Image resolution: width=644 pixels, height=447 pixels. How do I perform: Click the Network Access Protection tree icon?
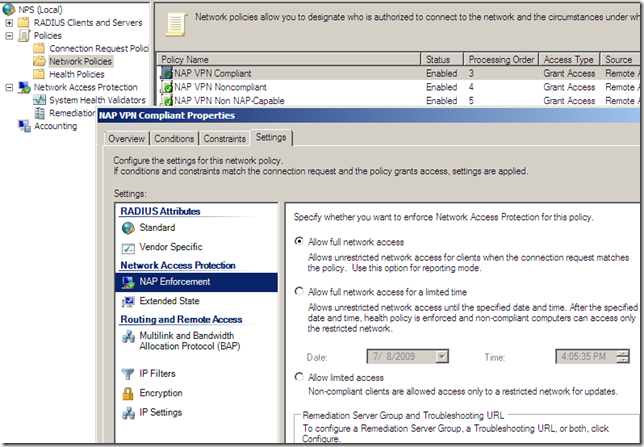tap(24, 87)
